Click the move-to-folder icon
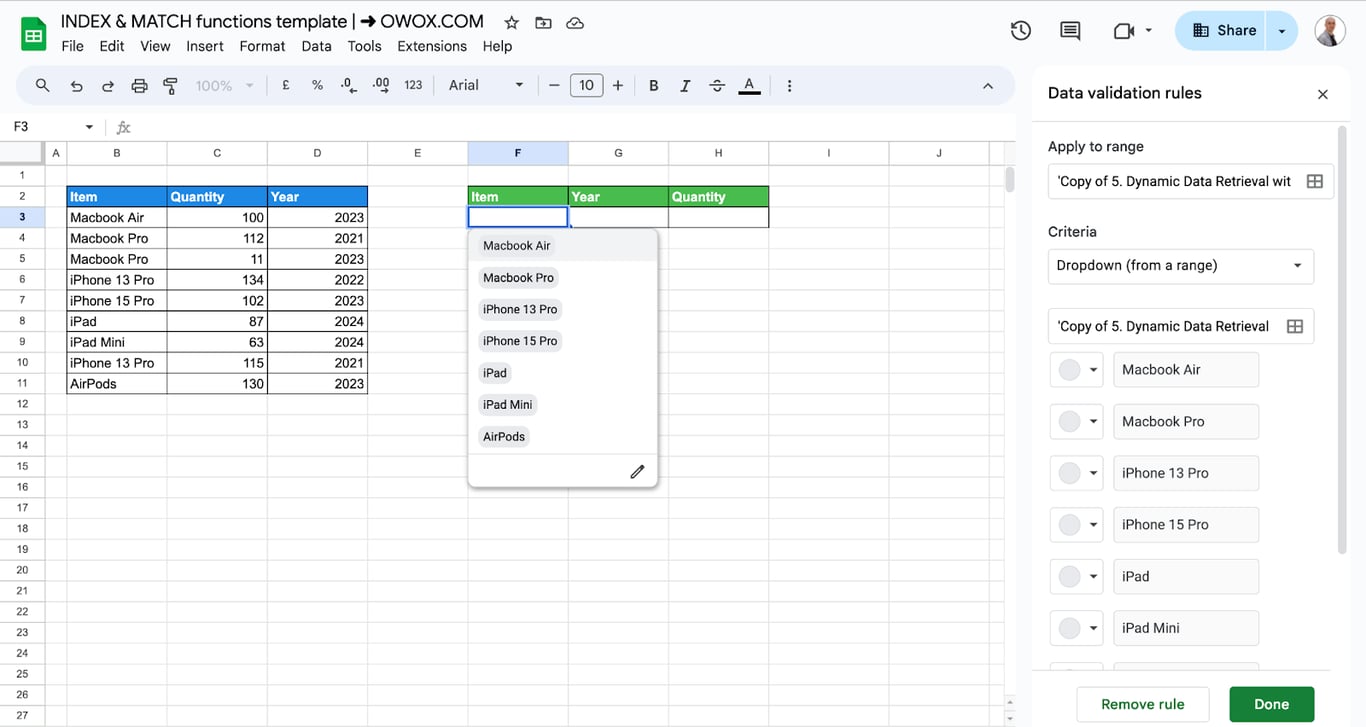 pyautogui.click(x=543, y=22)
